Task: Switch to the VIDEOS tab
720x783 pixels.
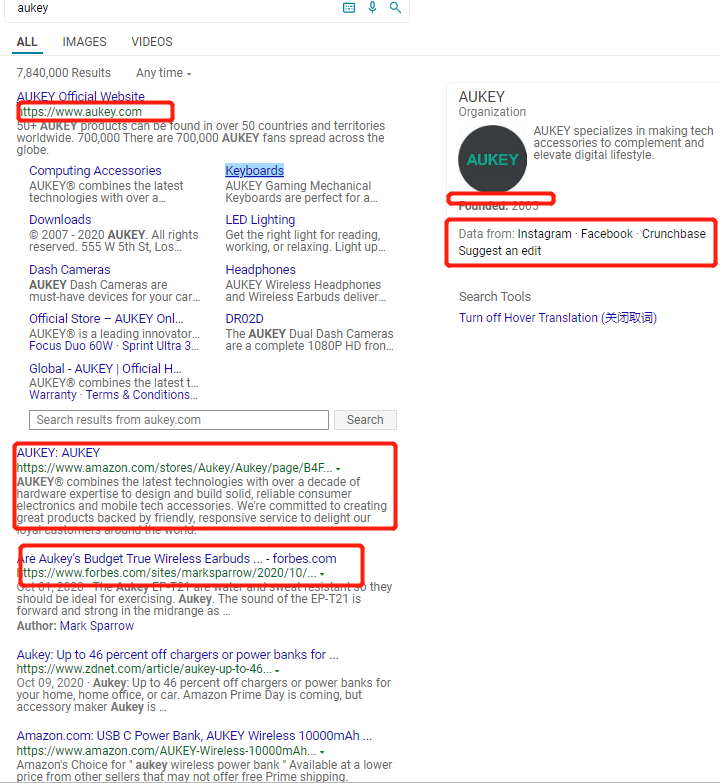Action: point(152,42)
